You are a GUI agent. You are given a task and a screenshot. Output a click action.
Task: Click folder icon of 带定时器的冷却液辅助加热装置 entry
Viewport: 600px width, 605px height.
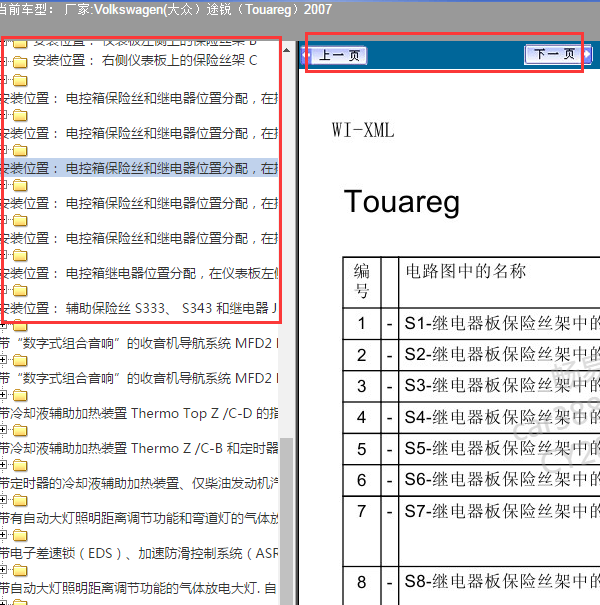pyautogui.click(x=20, y=466)
